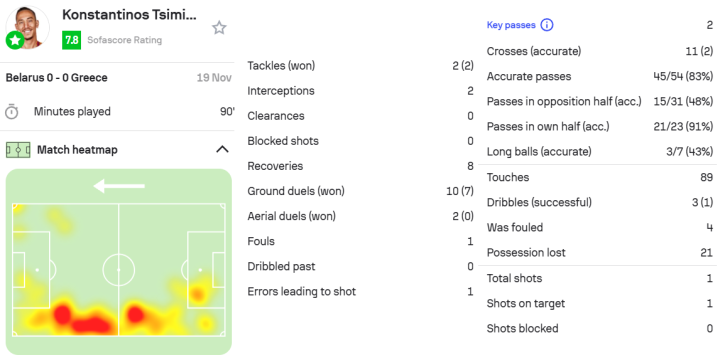The height and width of the screenshot is (360, 720).
Task: Open player profile via Konstantinos Tsimi... name
Action: point(129,15)
